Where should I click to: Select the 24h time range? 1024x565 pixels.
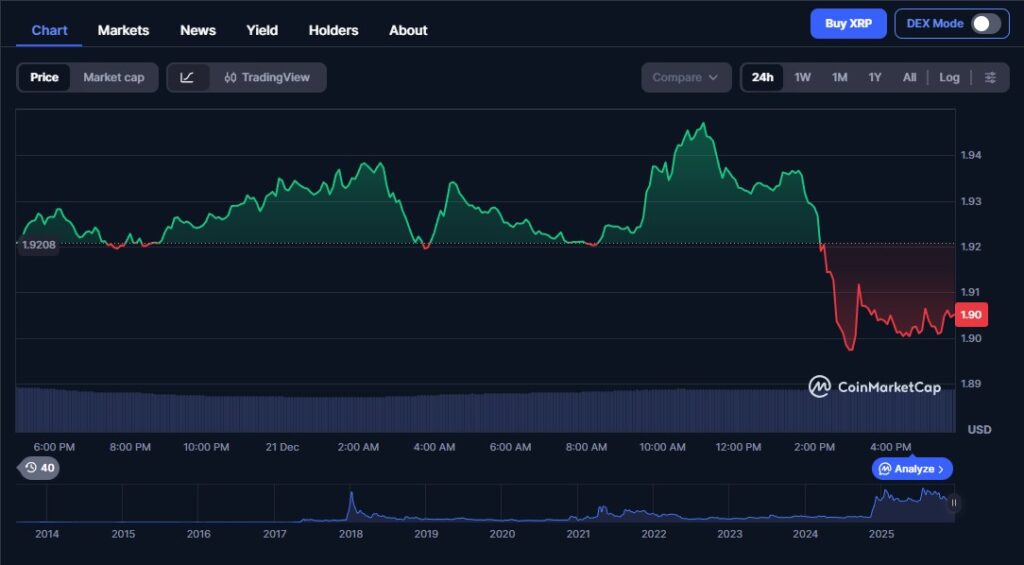[762, 78]
